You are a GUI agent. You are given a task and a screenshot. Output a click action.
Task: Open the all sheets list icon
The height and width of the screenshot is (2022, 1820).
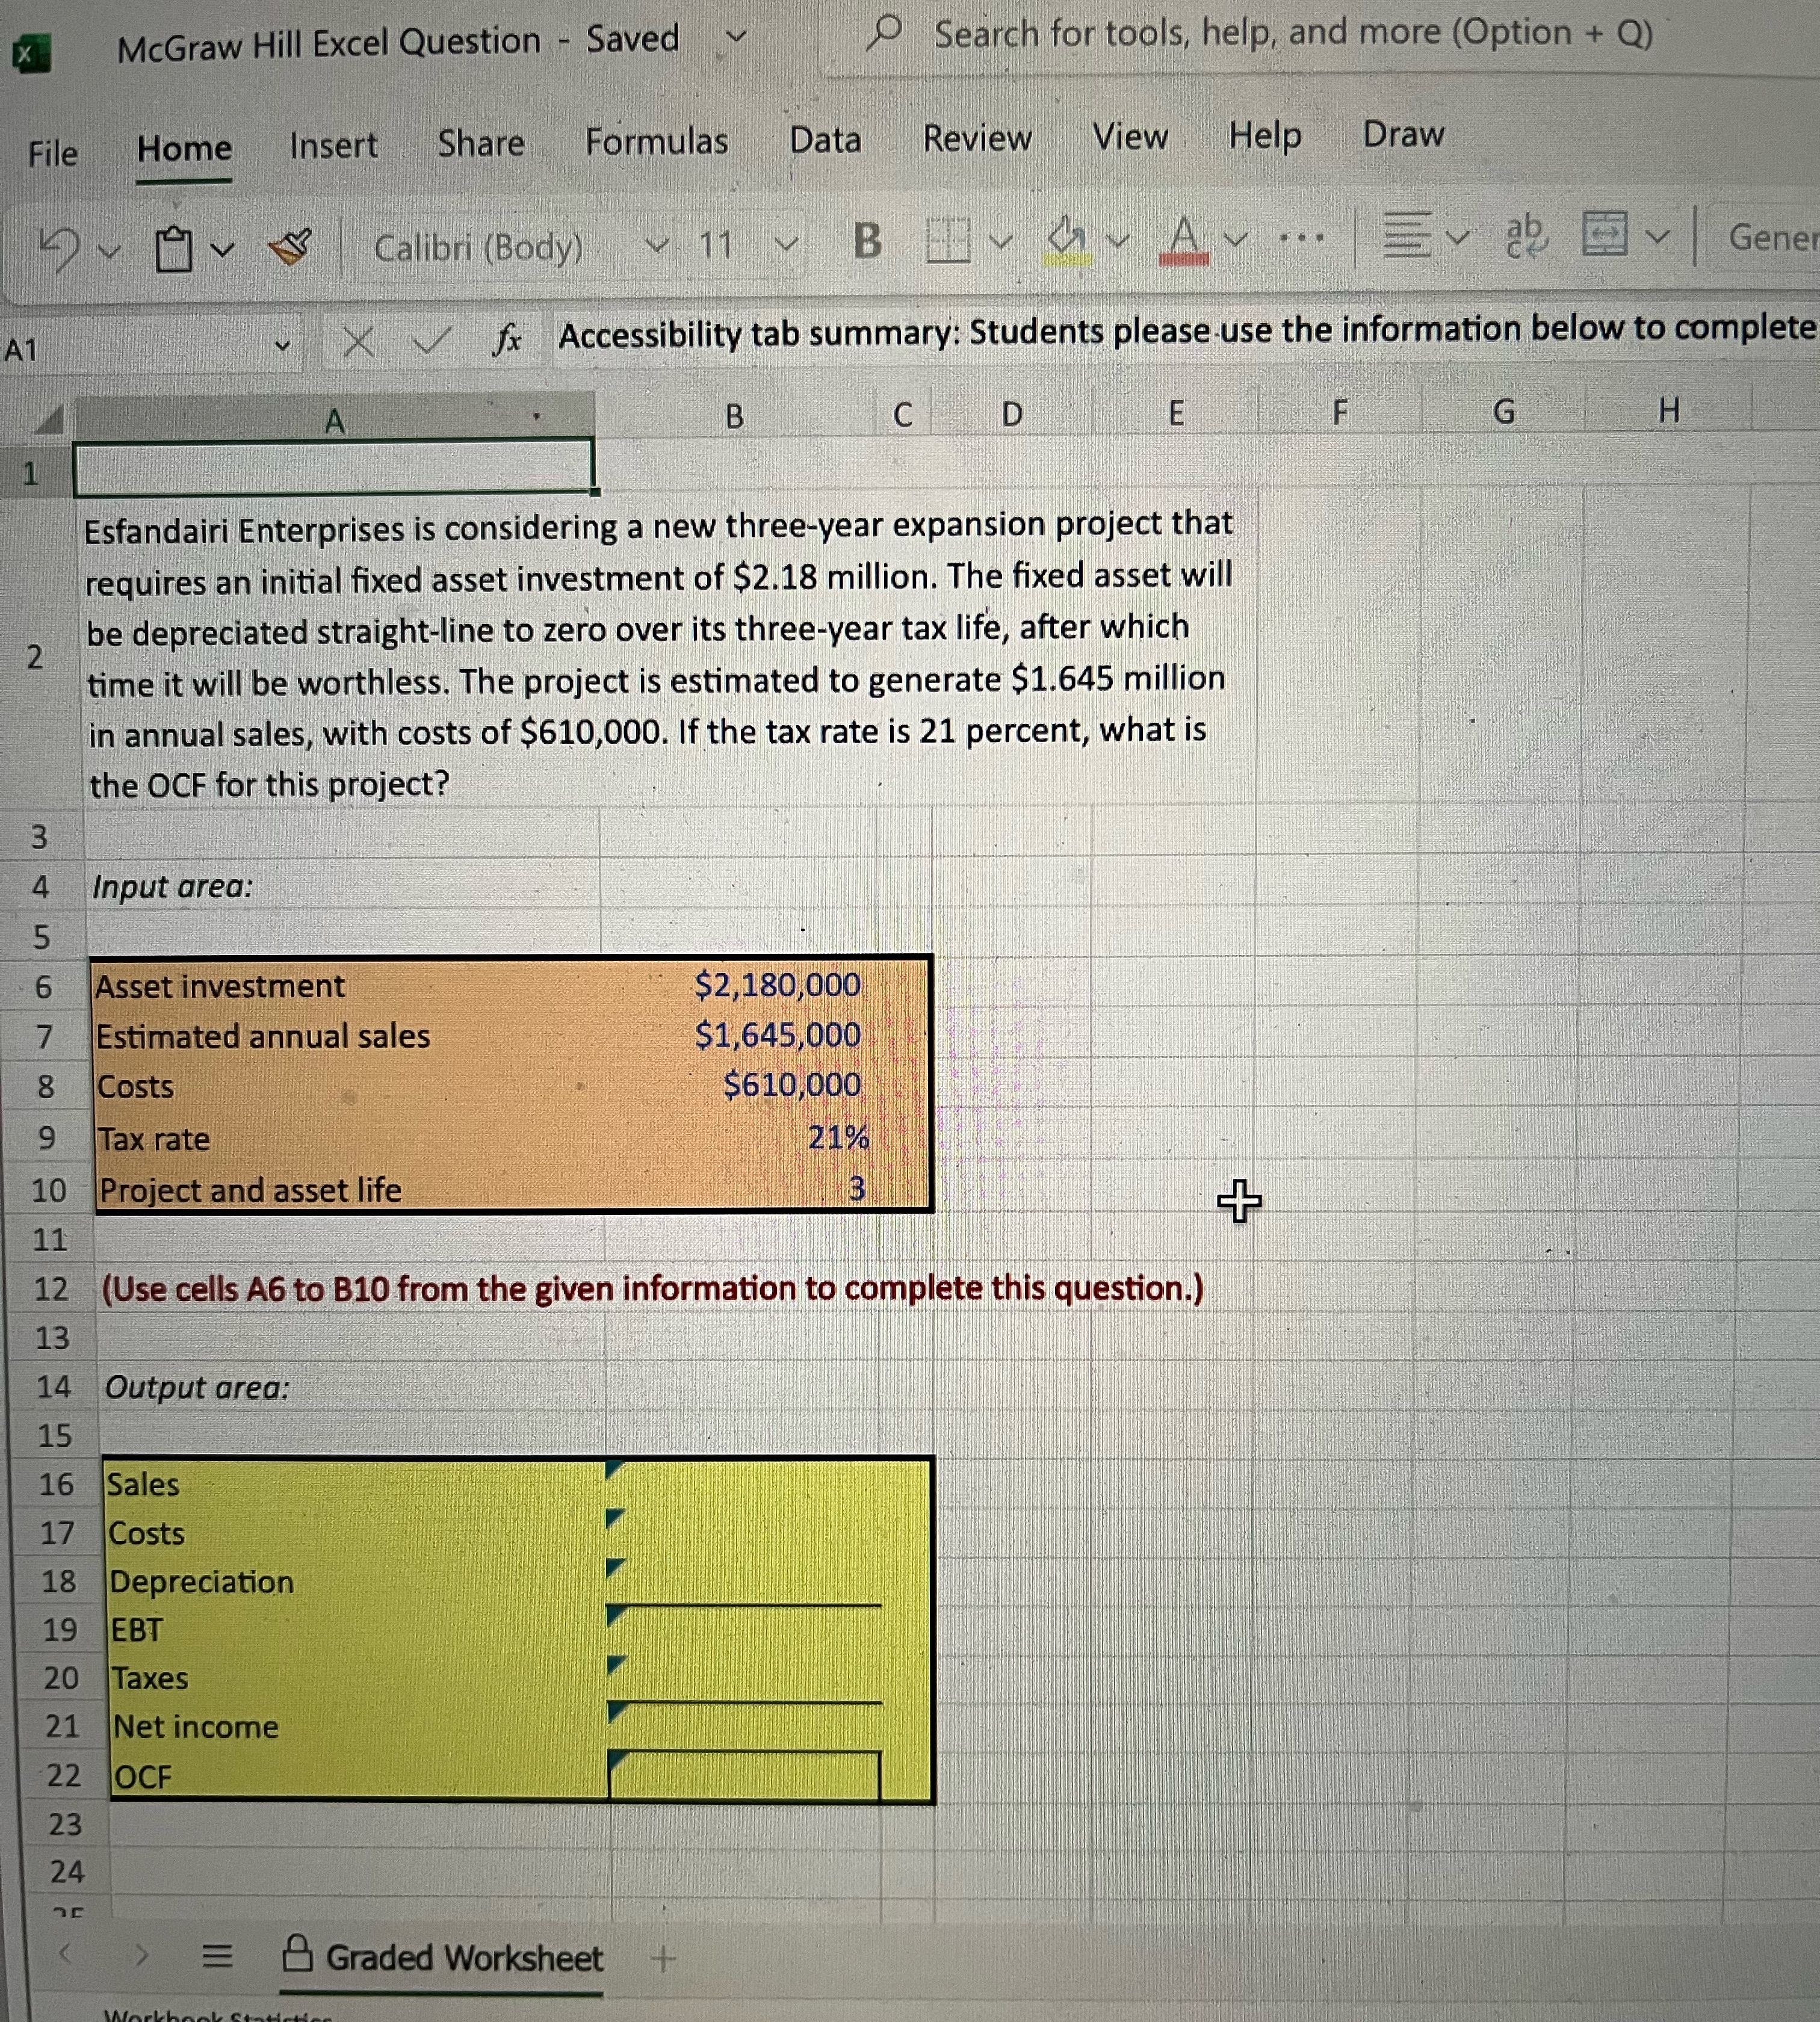tap(218, 1956)
